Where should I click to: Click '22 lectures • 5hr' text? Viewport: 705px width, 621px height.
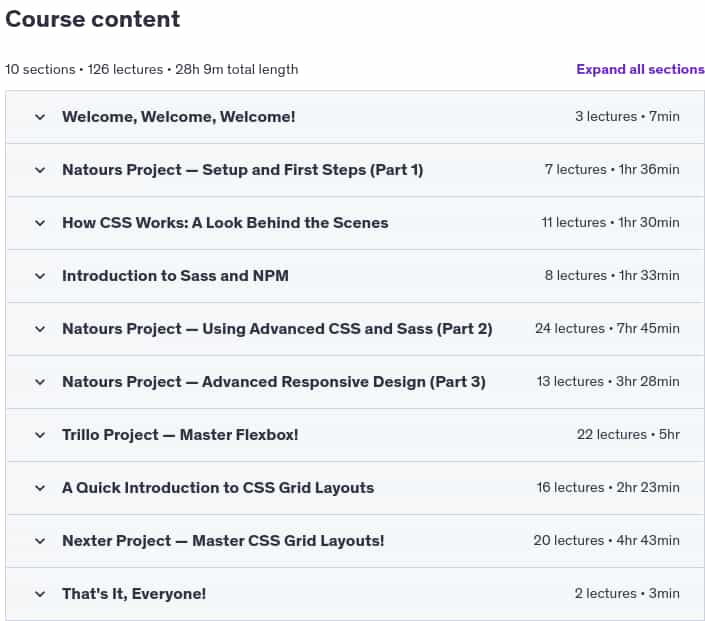(628, 434)
